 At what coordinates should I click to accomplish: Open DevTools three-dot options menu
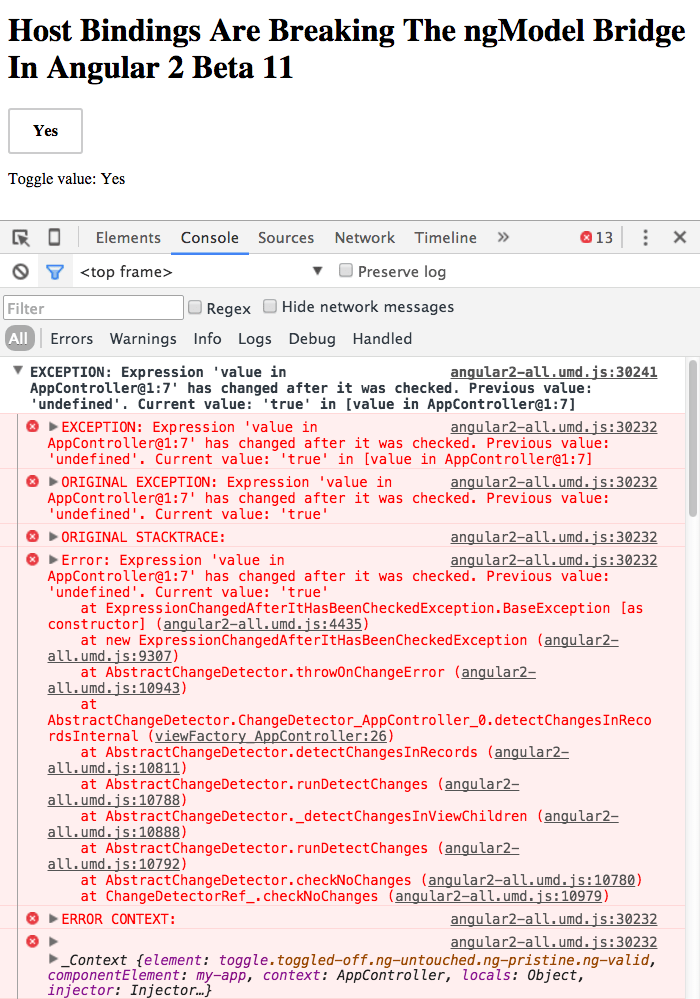[x=645, y=238]
